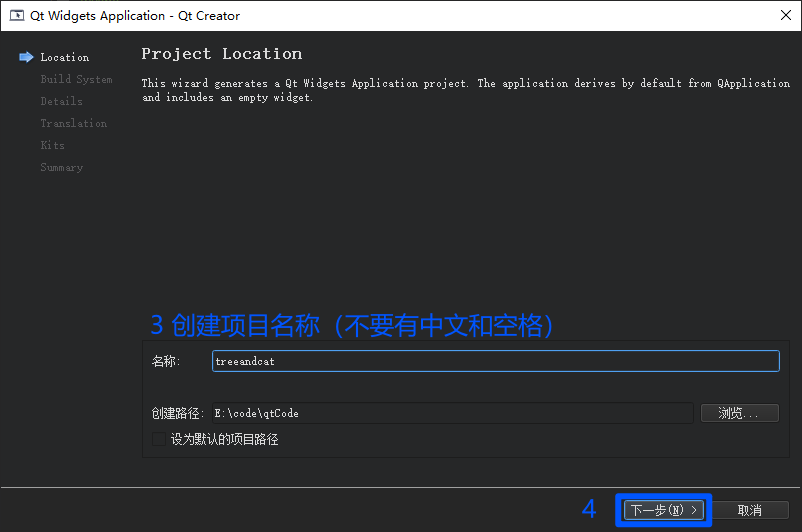Enable 设为默认的项目路径 checkbox
The height and width of the screenshot is (532, 802).
tap(159, 439)
